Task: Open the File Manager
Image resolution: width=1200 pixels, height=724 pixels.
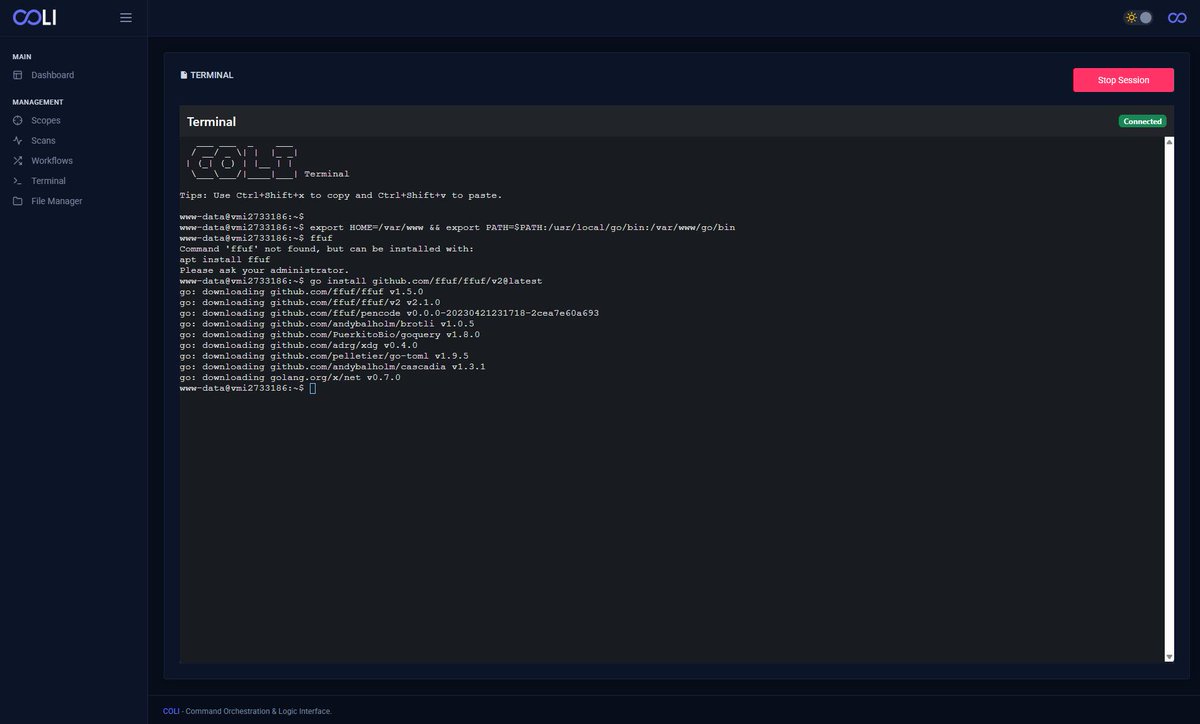Action: [56, 201]
